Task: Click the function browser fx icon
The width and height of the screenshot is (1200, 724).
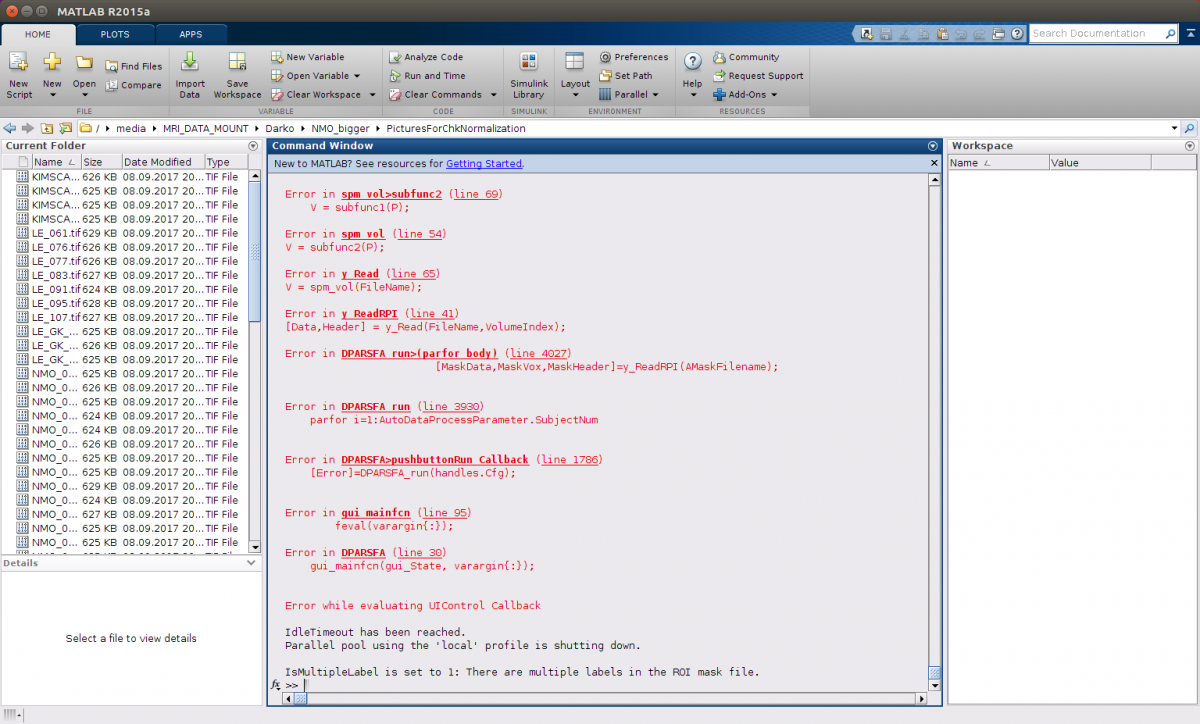Action: point(276,685)
